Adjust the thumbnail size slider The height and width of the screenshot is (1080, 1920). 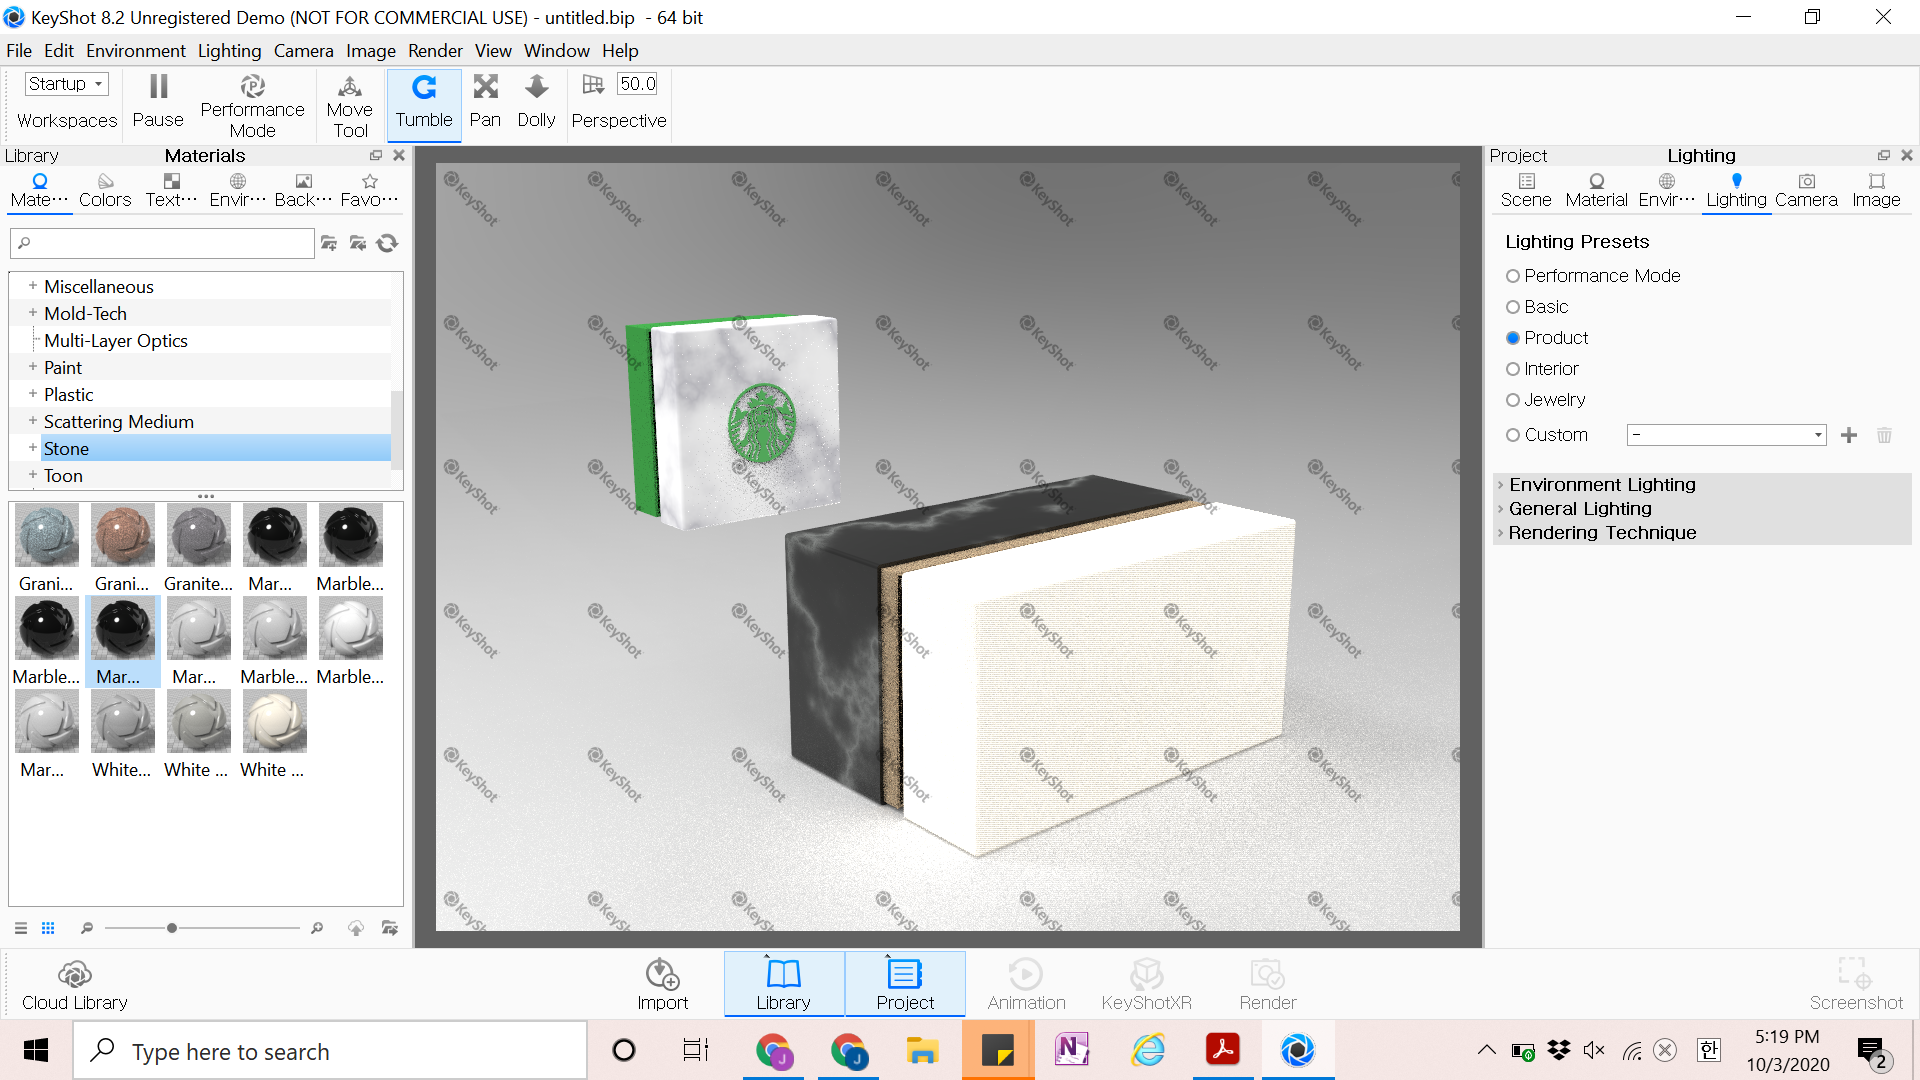pyautogui.click(x=172, y=928)
